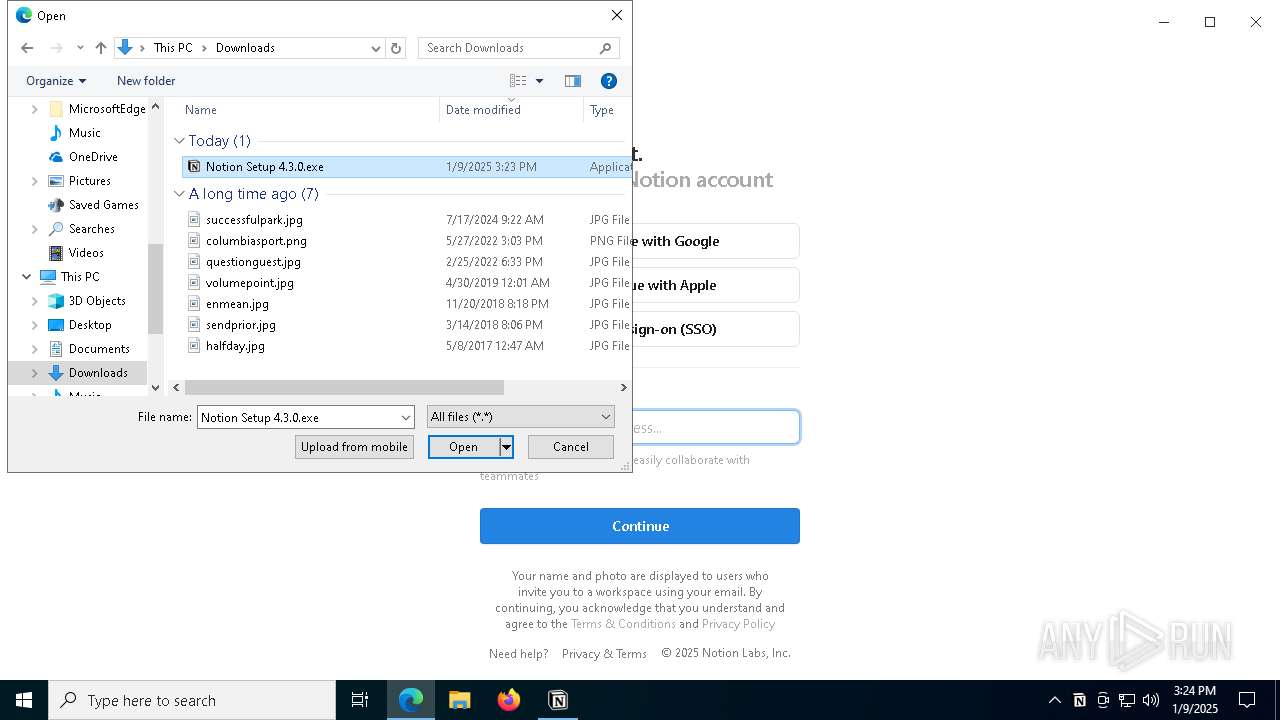Image resolution: width=1280 pixels, height=720 pixels.
Task: Open Searches in navigation tree
Action: pyautogui.click(x=92, y=229)
